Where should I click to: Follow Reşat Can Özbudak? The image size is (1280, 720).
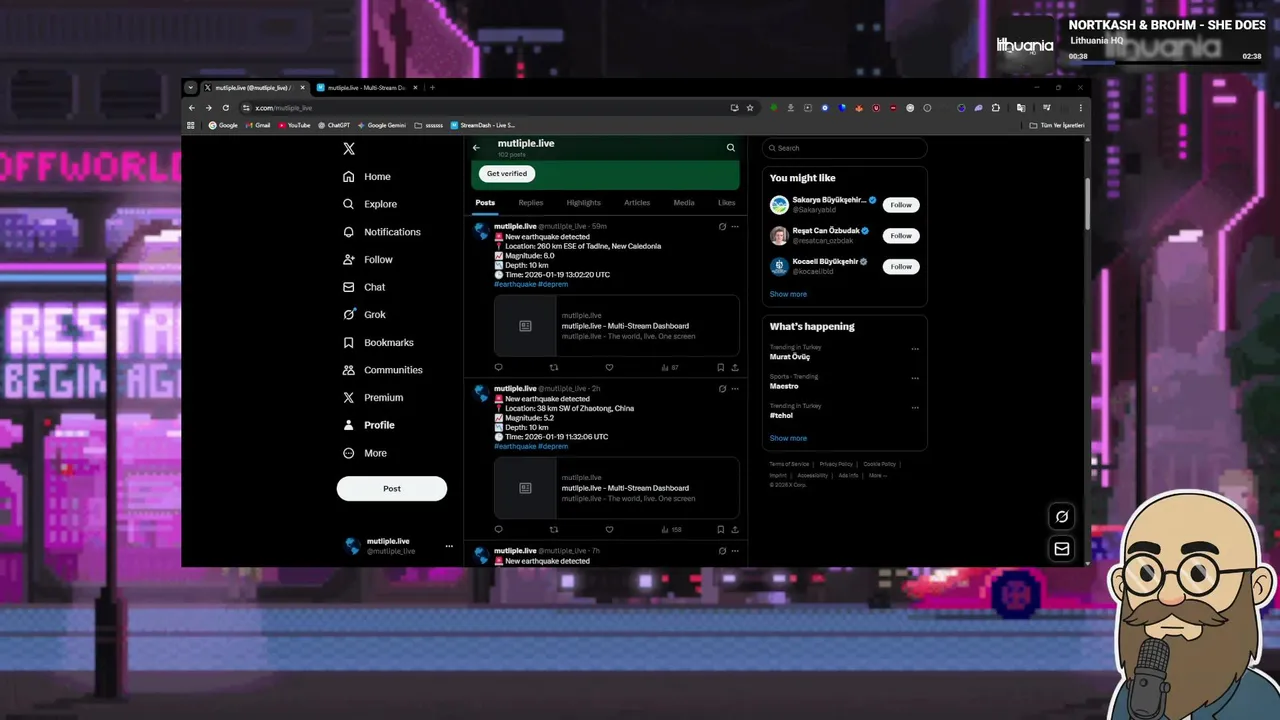tap(901, 236)
